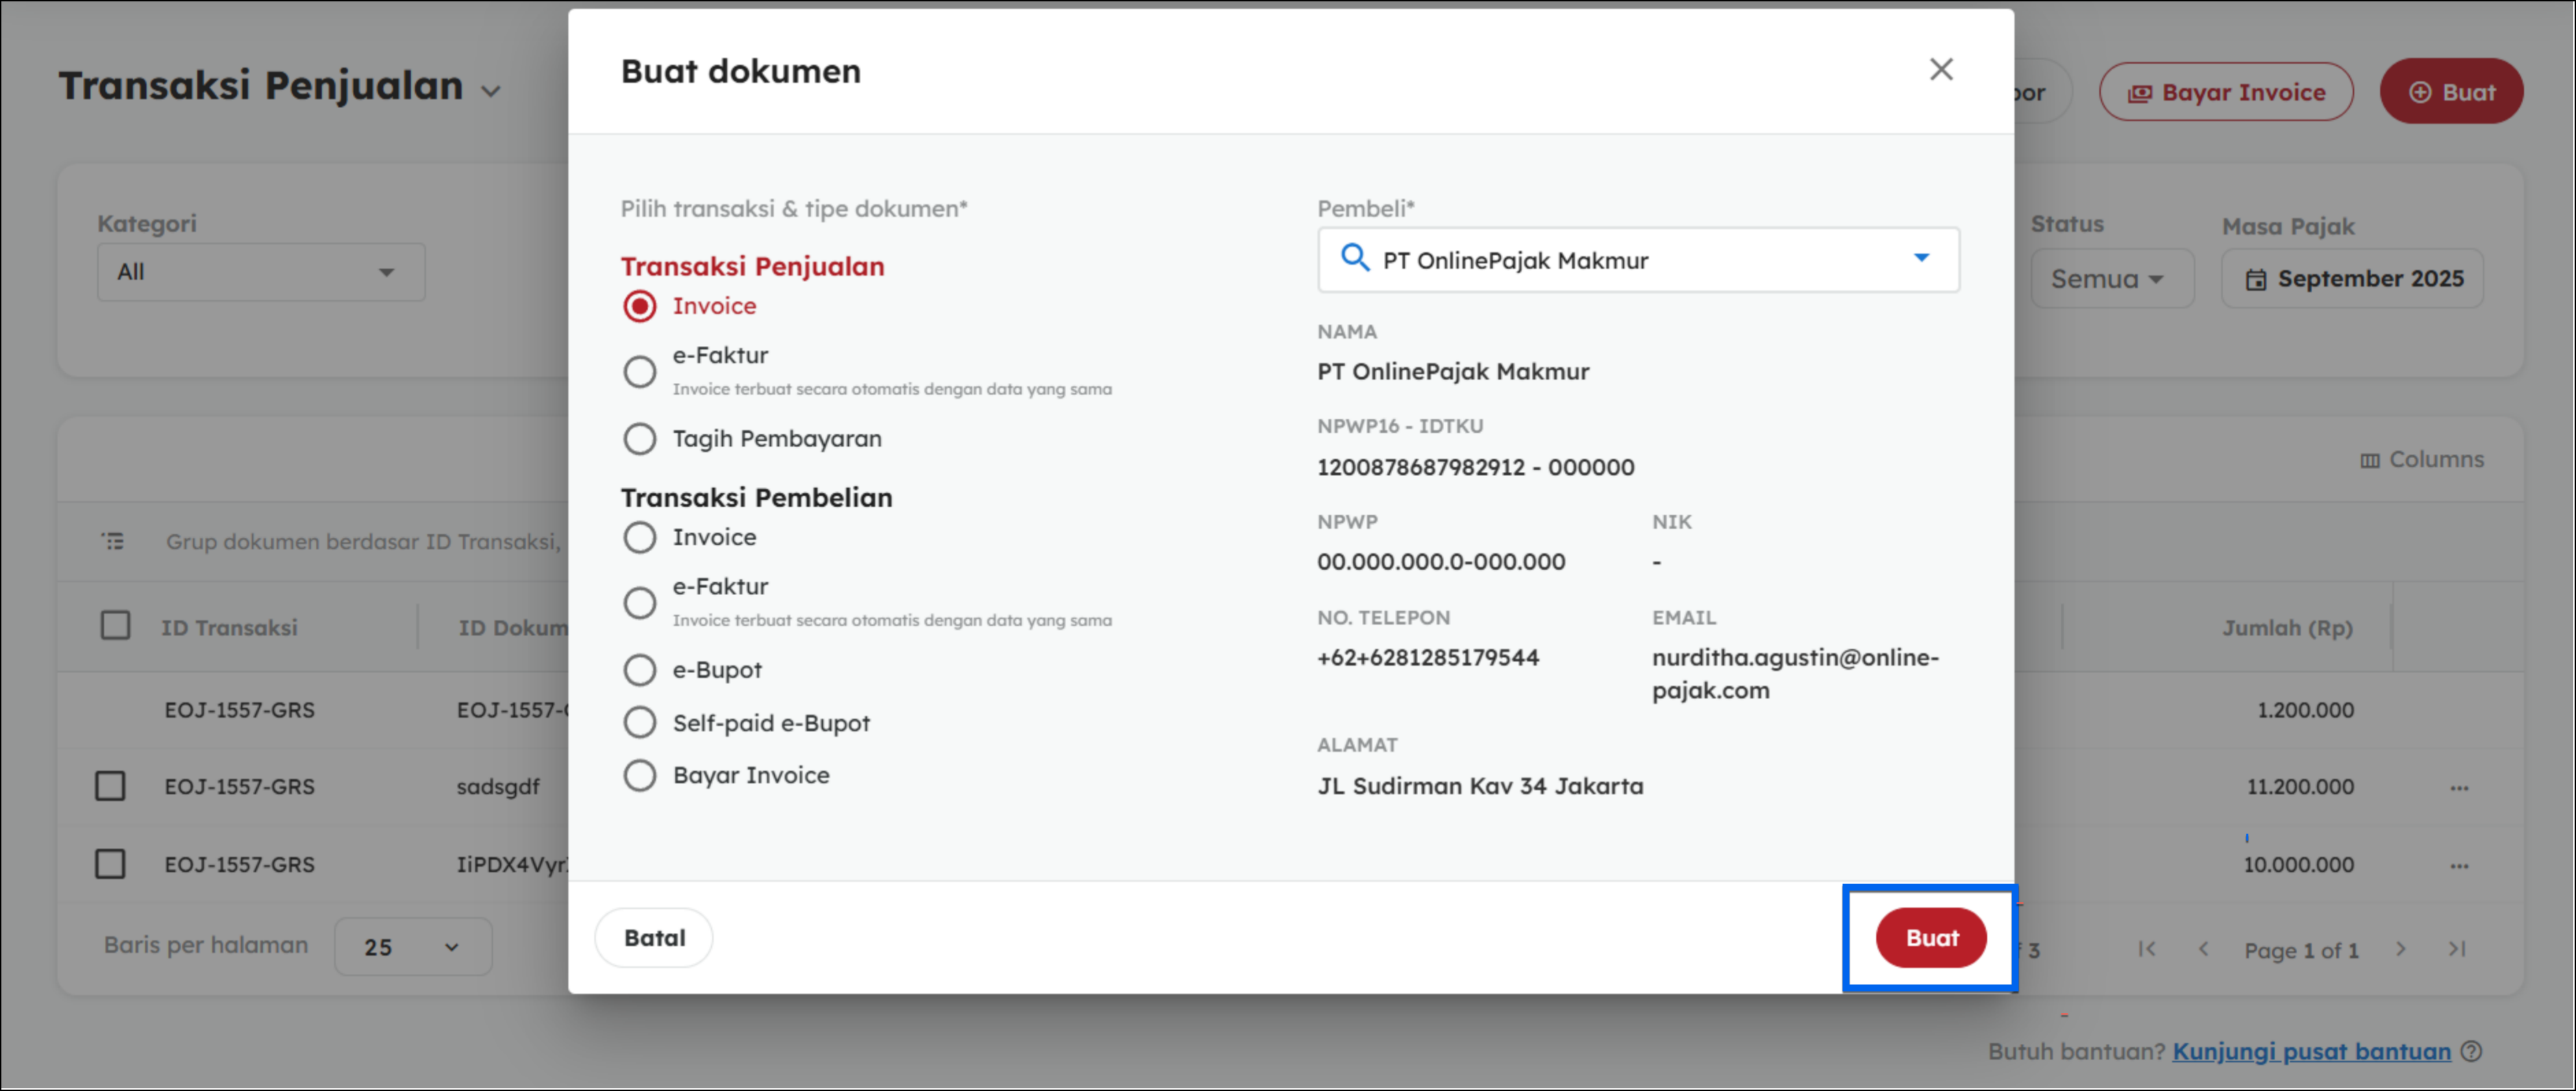Click the red Buat button in dialog

coord(1930,938)
